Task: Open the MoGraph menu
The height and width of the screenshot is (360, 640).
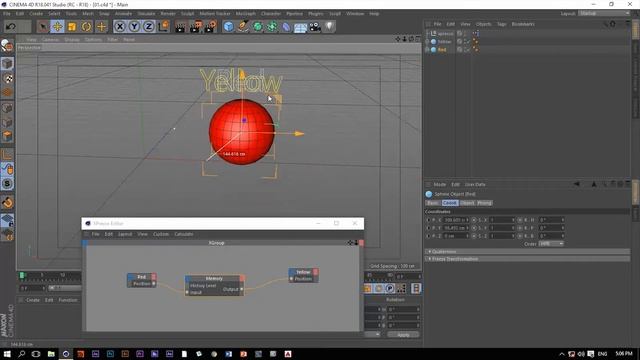Action: tap(246, 13)
